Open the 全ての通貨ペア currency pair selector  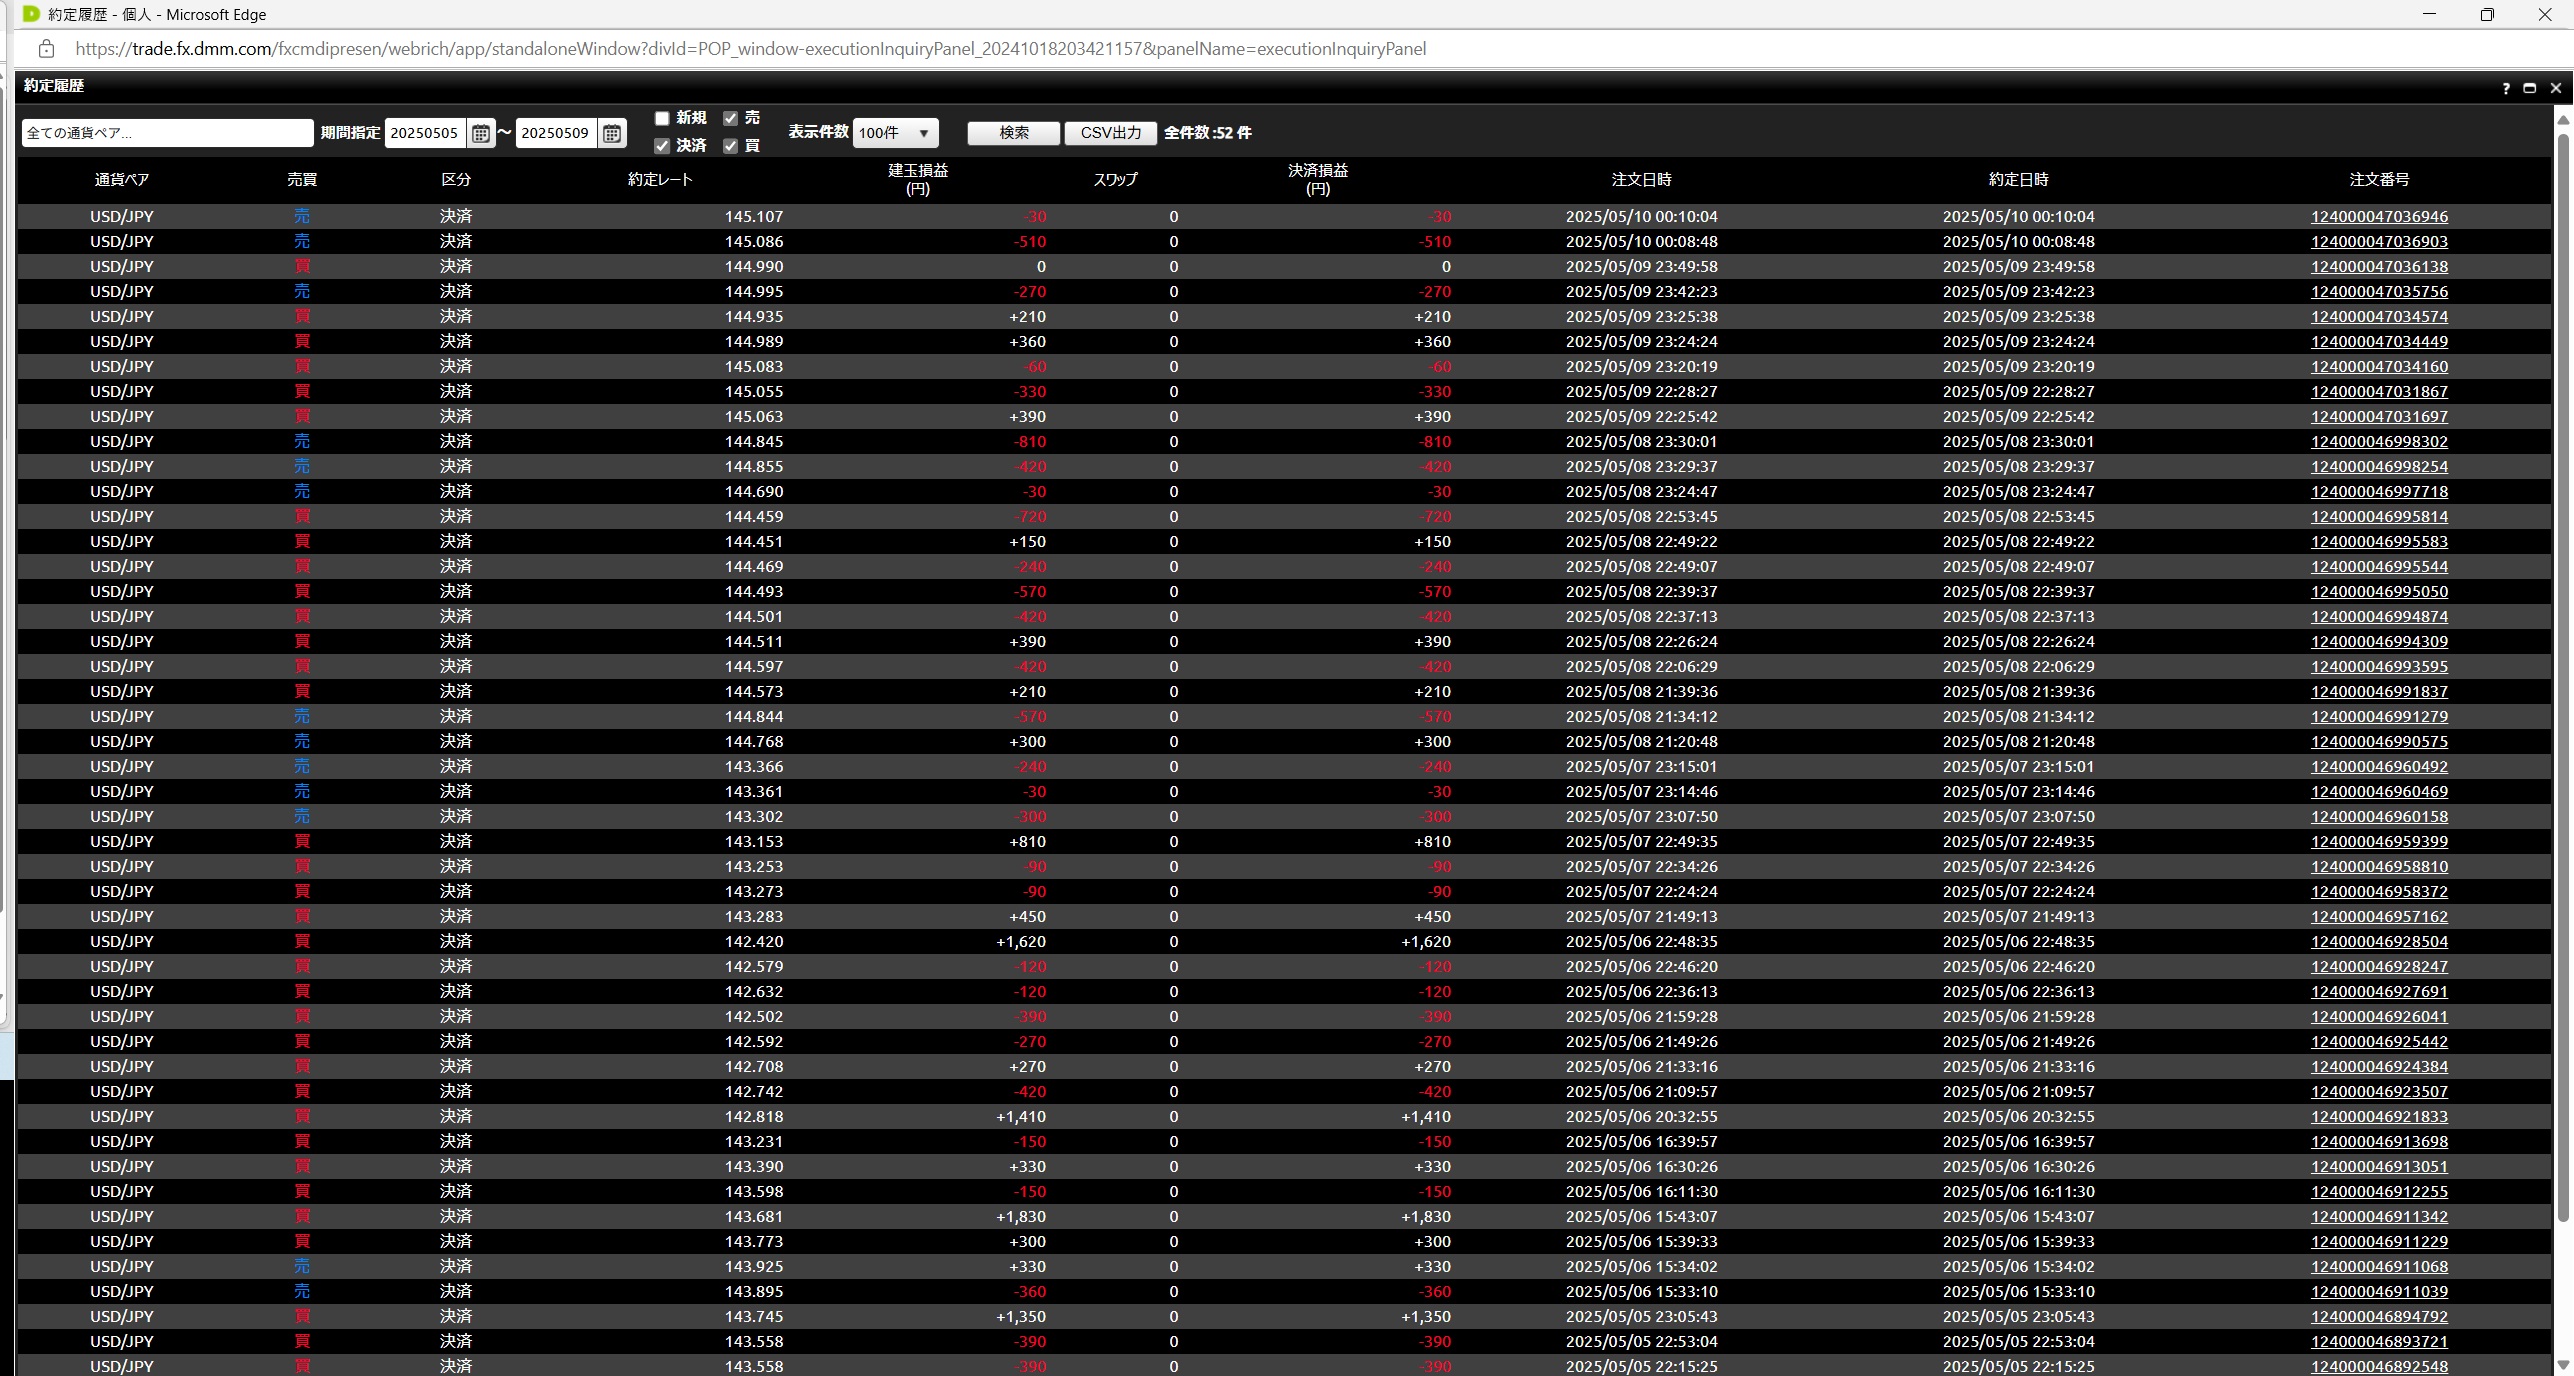167,133
